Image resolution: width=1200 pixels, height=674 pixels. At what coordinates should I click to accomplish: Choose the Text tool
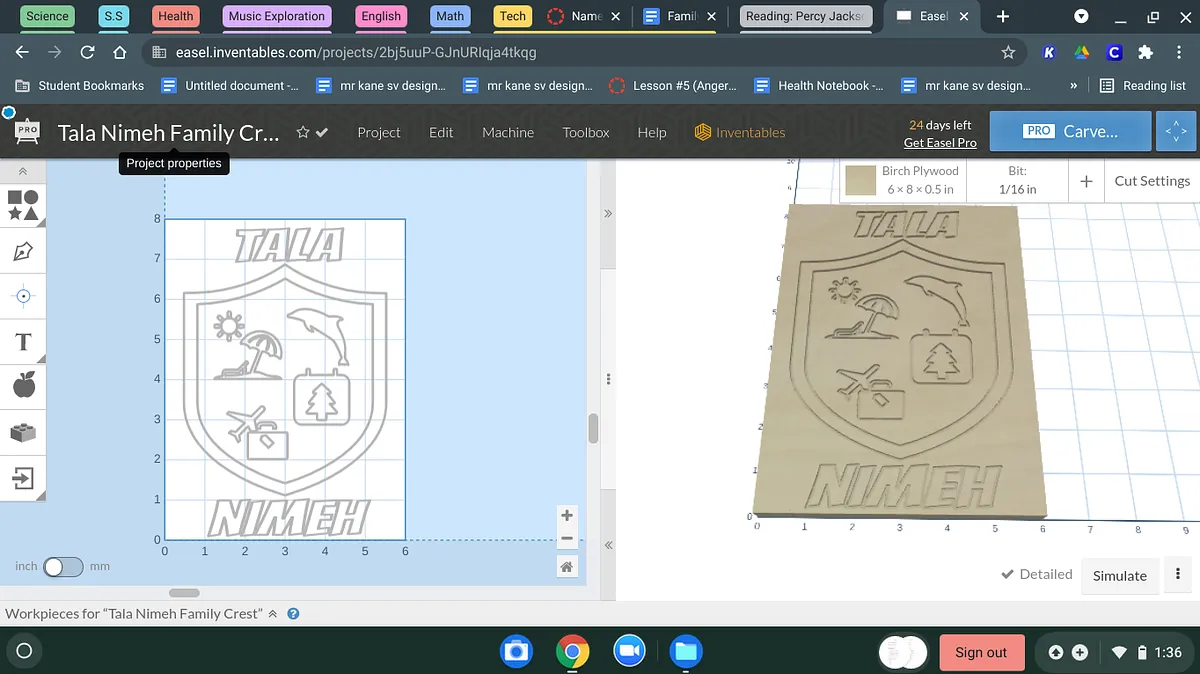tap(23, 343)
